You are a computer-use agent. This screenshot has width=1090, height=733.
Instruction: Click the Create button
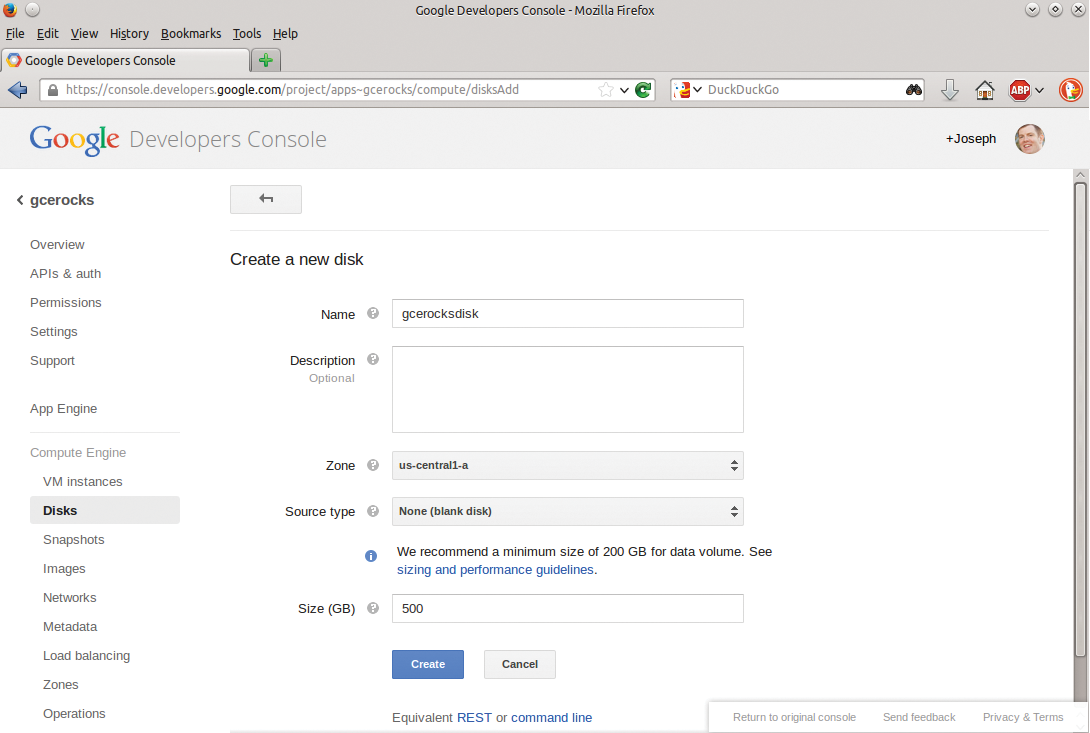pos(428,664)
